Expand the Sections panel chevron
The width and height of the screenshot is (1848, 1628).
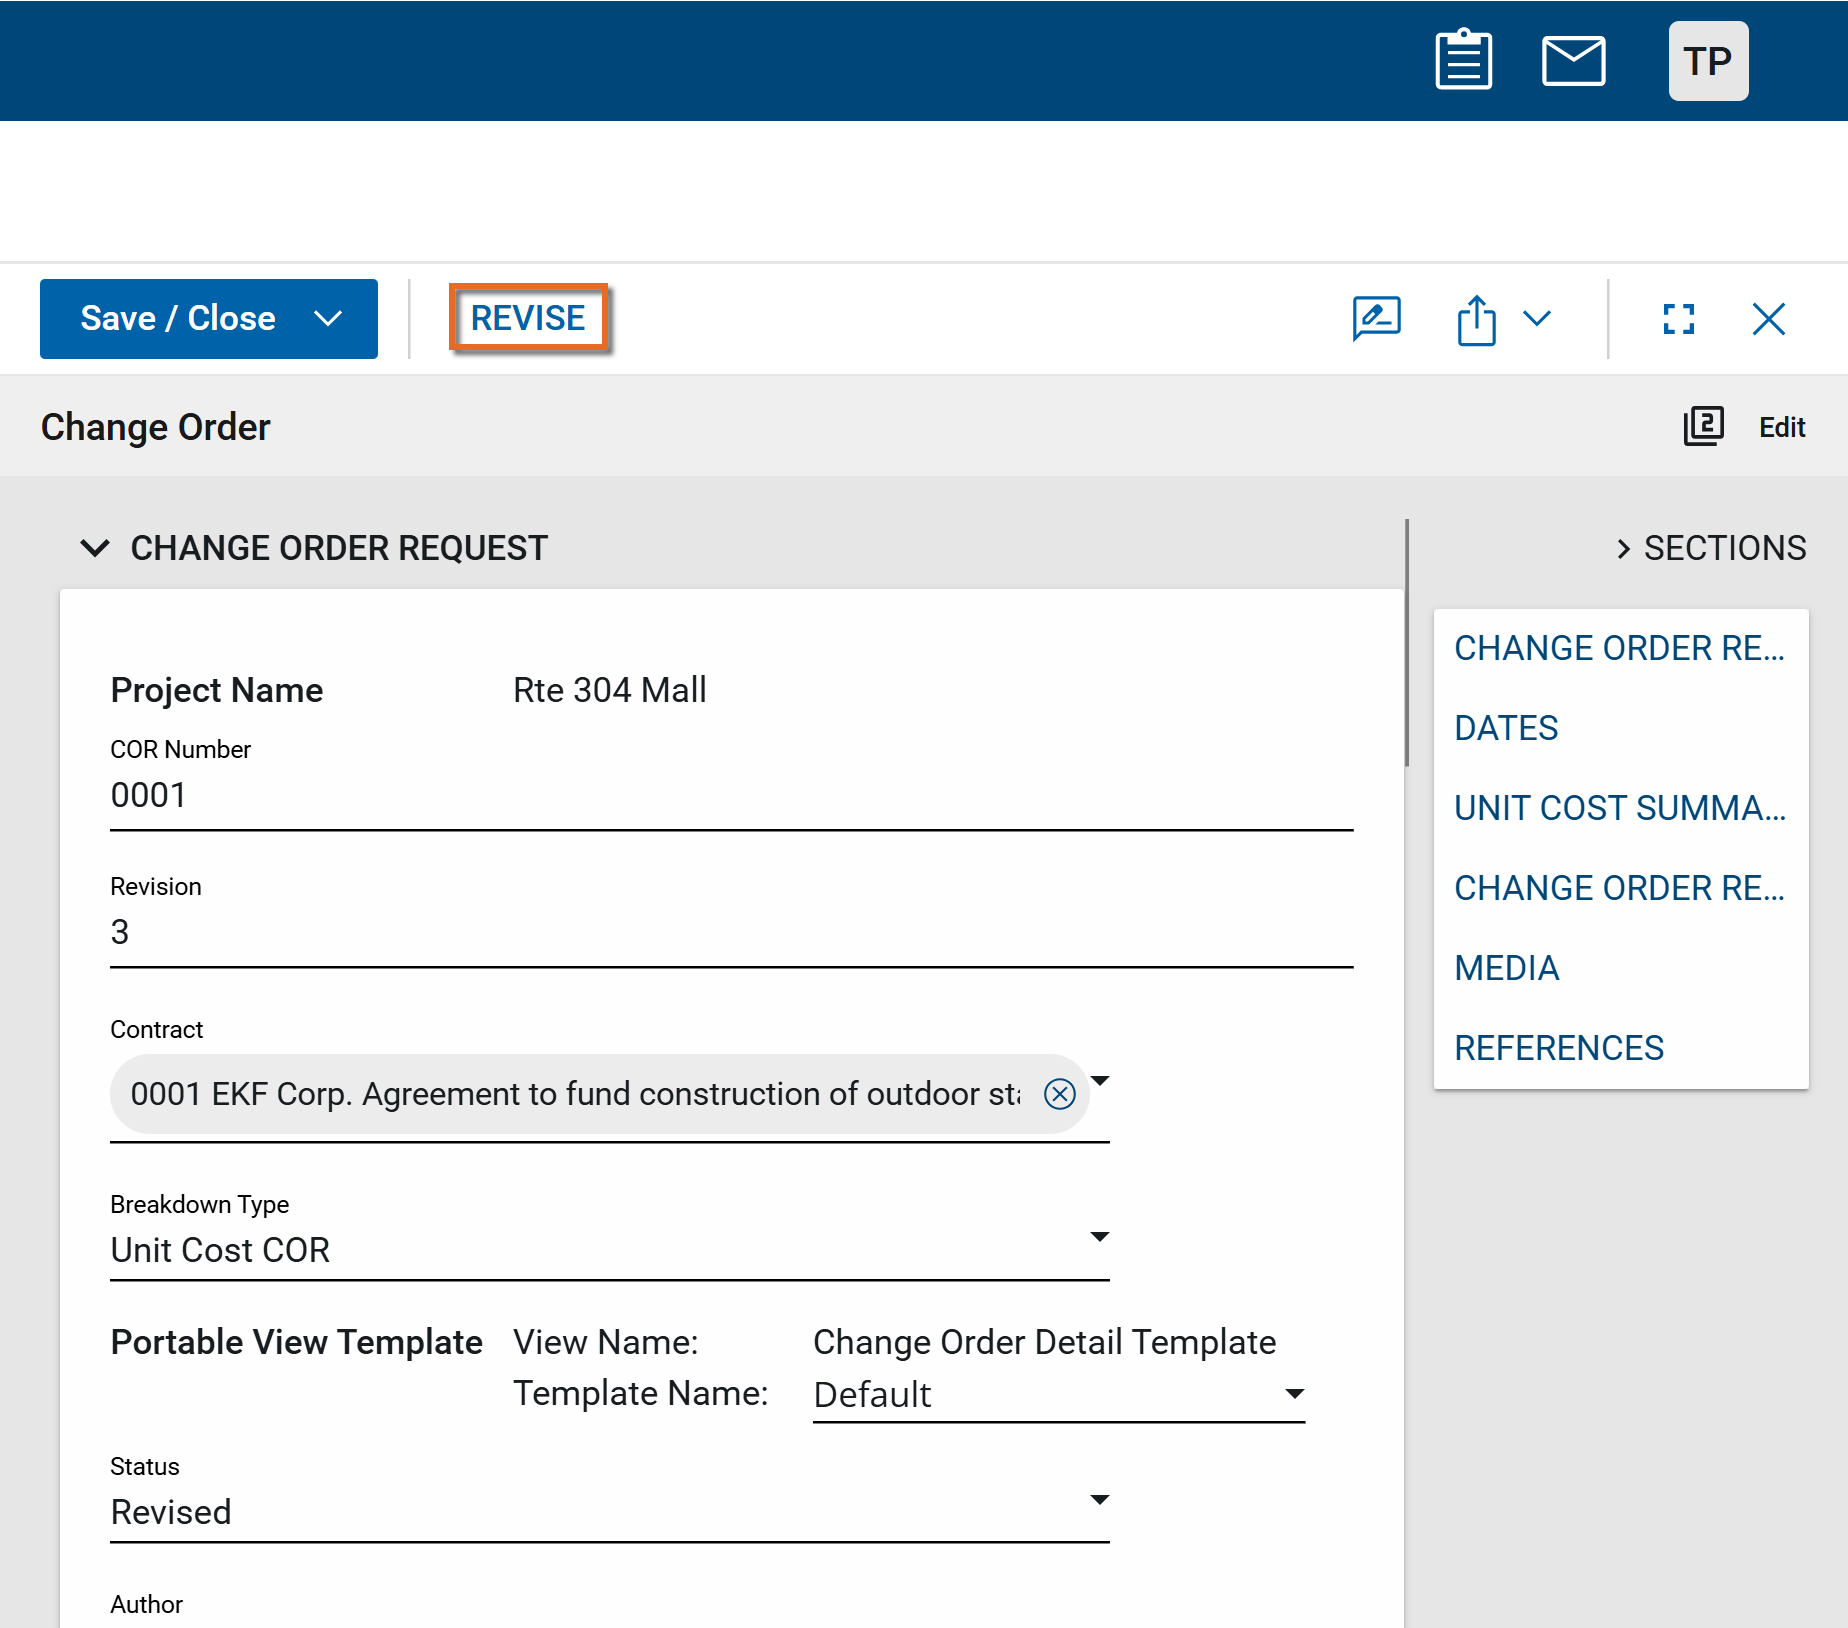click(x=1623, y=549)
